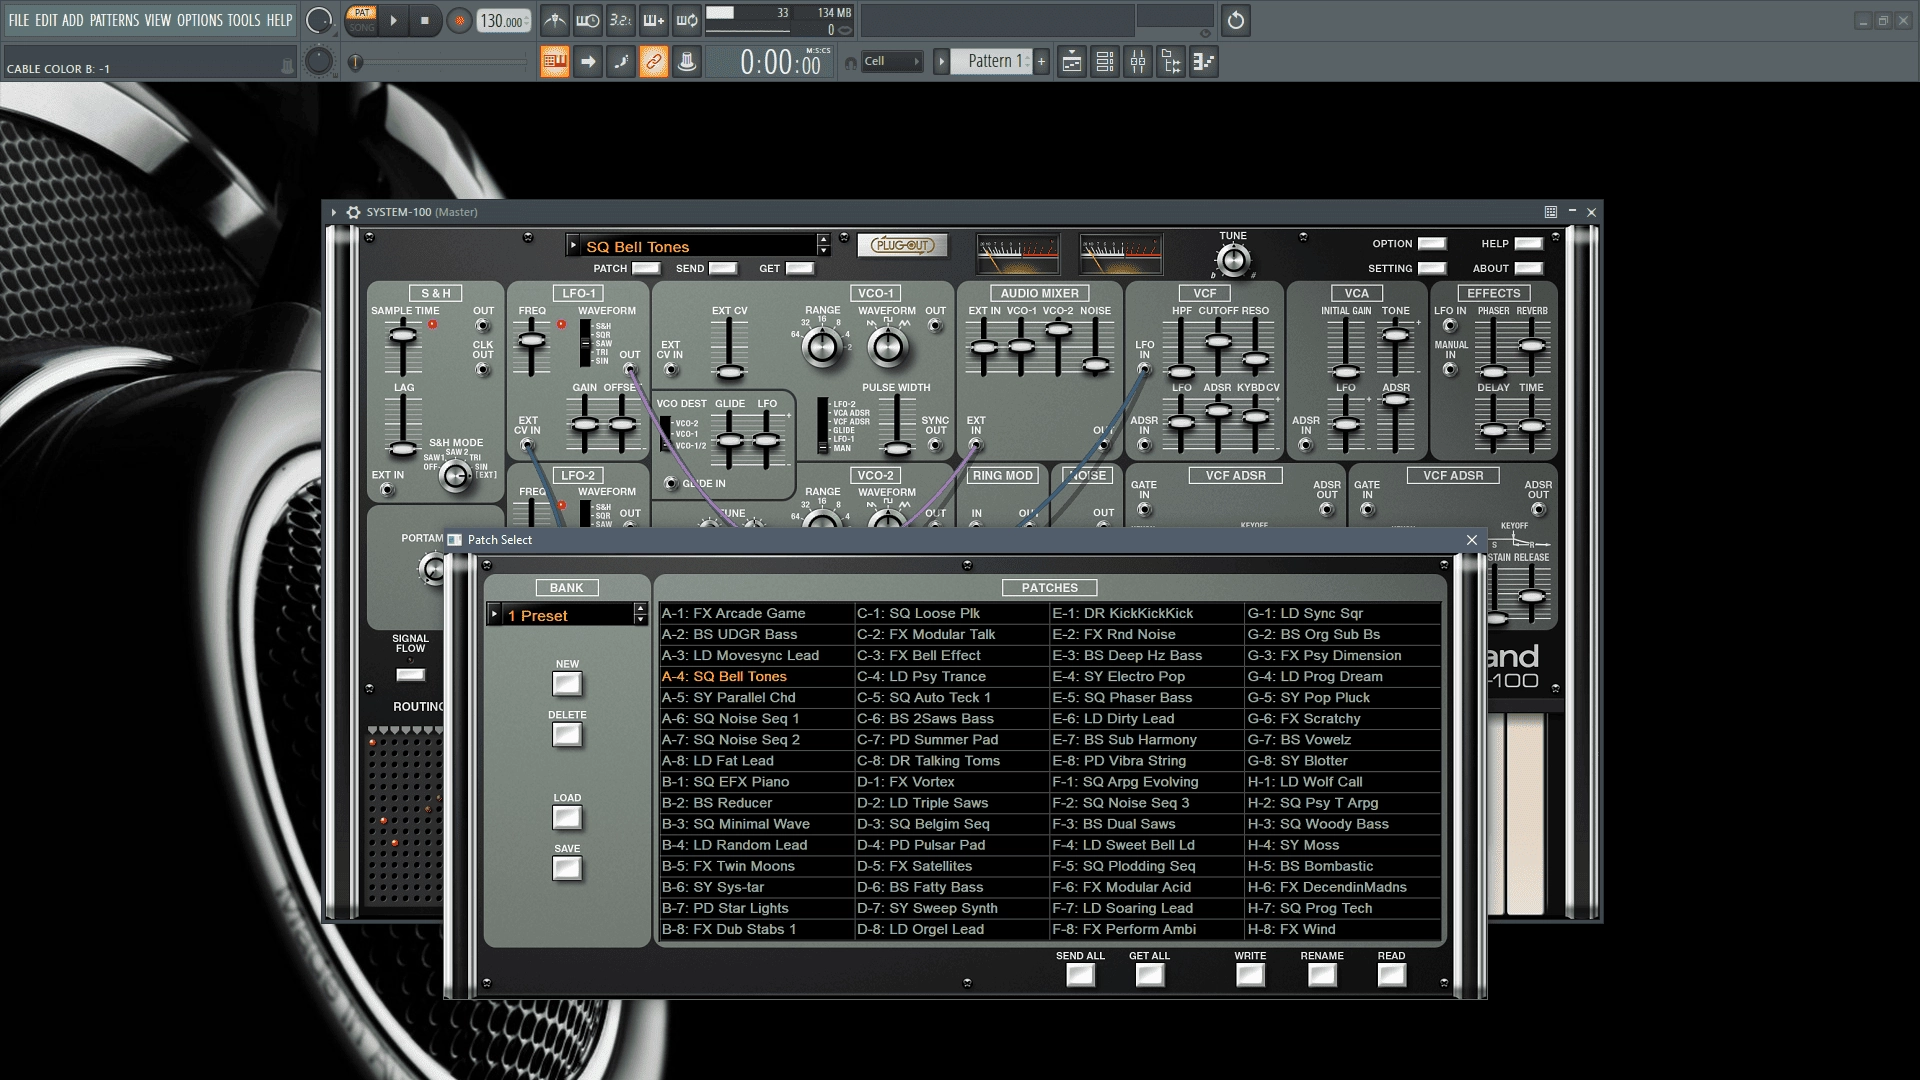Image resolution: width=1920 pixels, height=1080 pixels.
Task: Click the SEND switch under preset name
Action: point(723,268)
